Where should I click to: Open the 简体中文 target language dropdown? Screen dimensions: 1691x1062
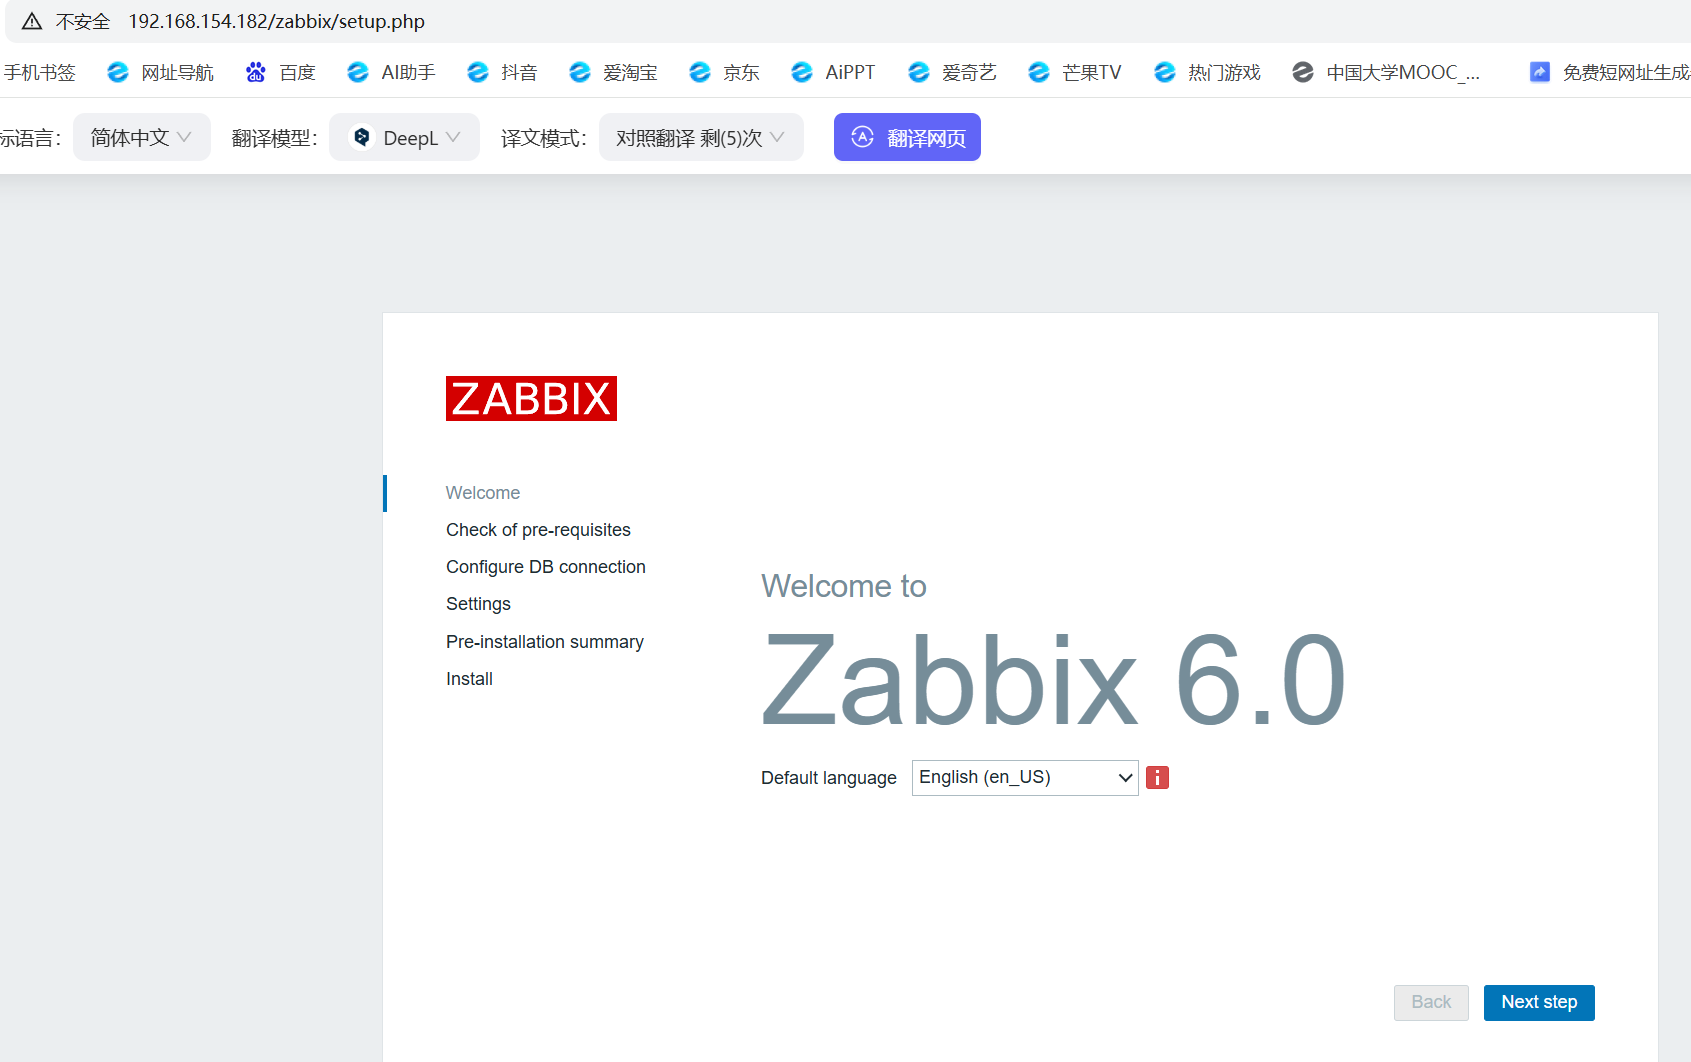[141, 137]
